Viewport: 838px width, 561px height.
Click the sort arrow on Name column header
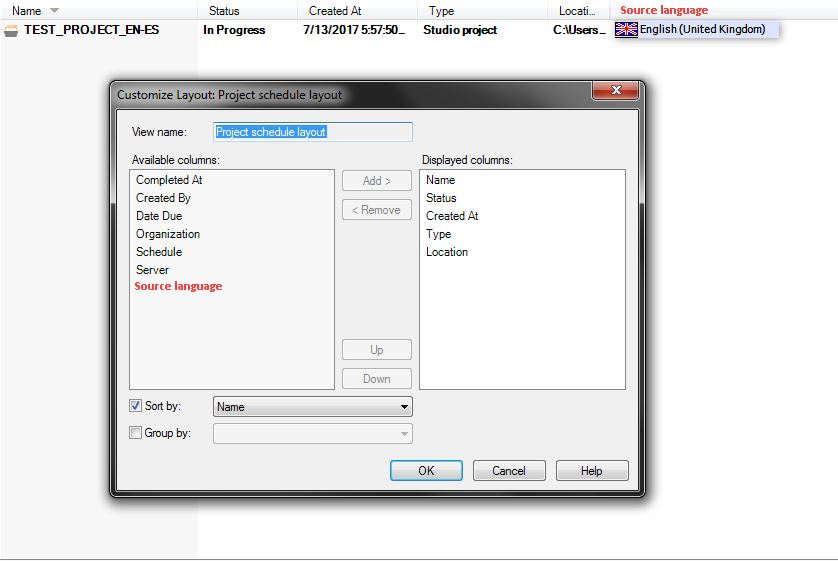(x=54, y=11)
